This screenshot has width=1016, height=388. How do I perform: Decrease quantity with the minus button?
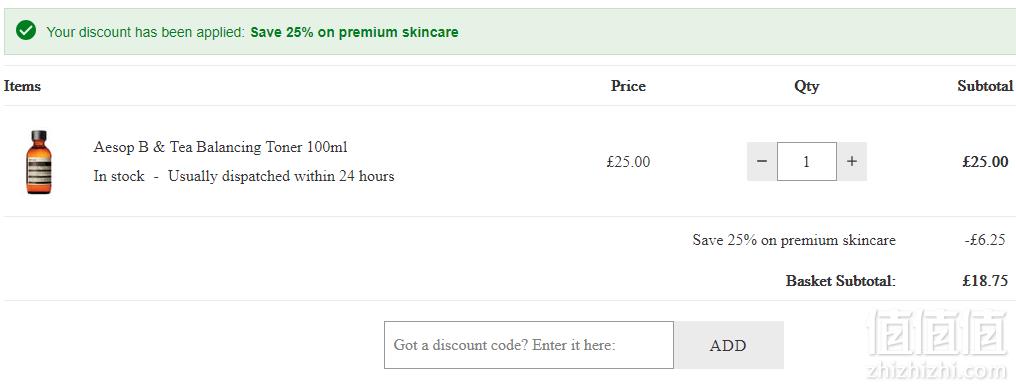coord(762,161)
